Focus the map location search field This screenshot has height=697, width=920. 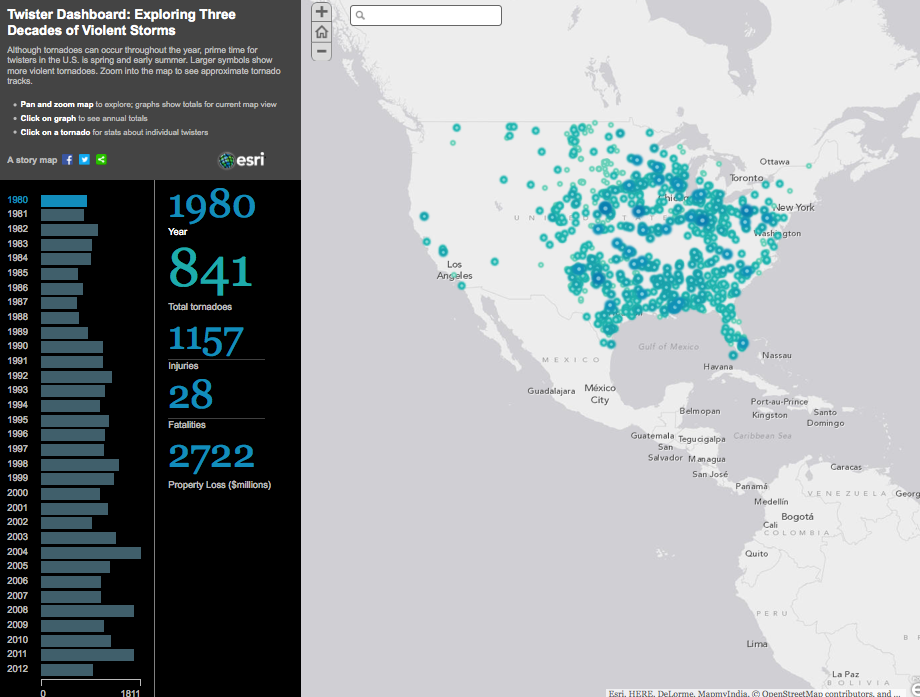[x=432, y=16]
